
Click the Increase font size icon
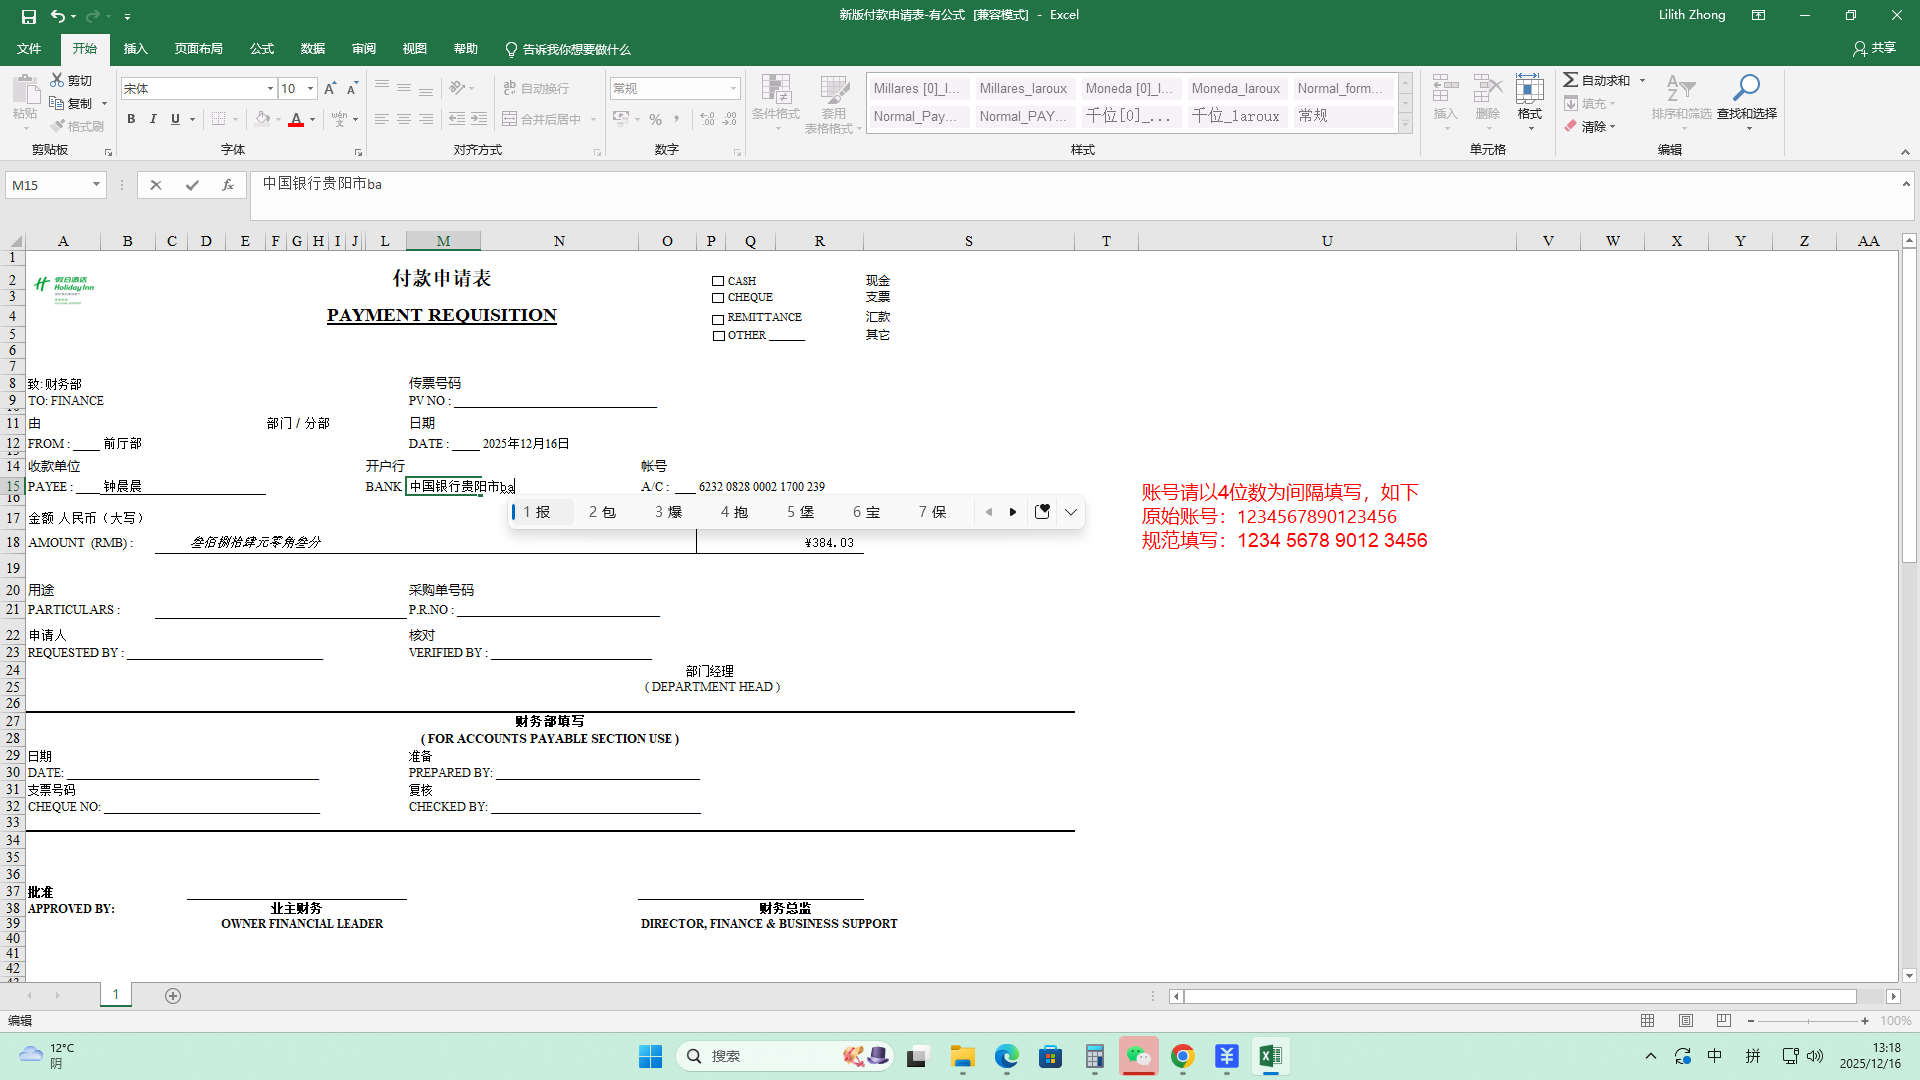point(330,88)
